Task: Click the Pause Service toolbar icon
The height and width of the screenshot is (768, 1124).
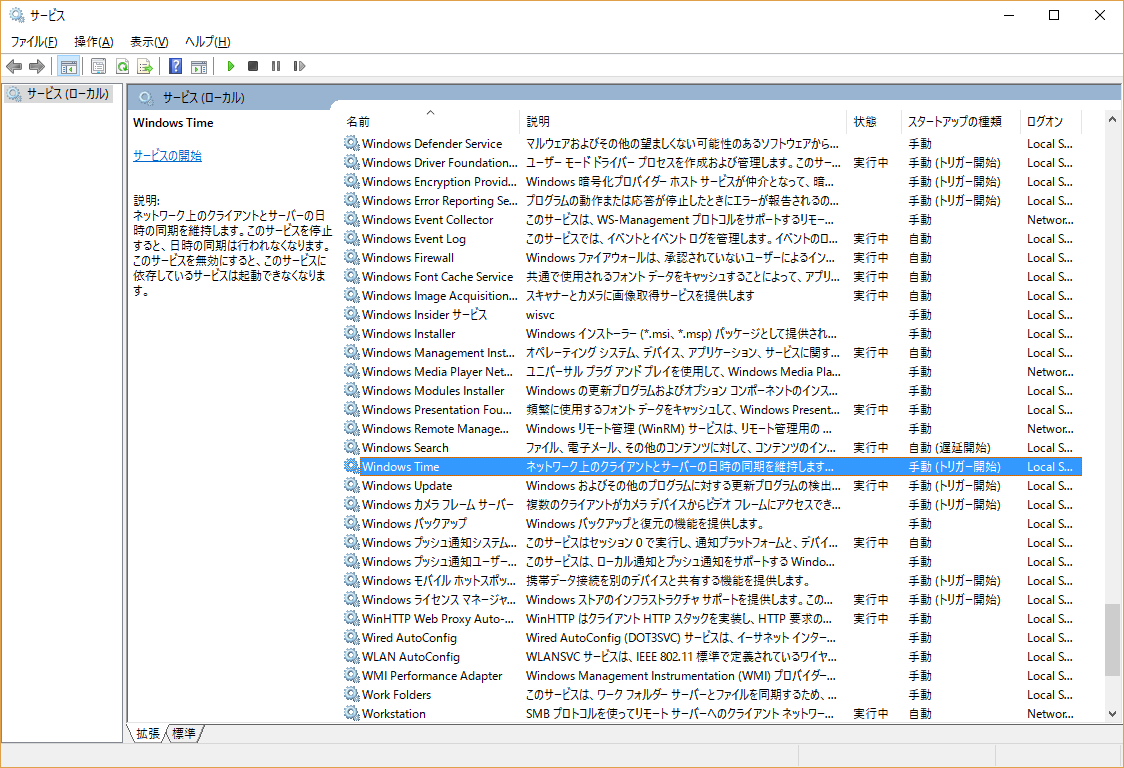Action: [276, 66]
